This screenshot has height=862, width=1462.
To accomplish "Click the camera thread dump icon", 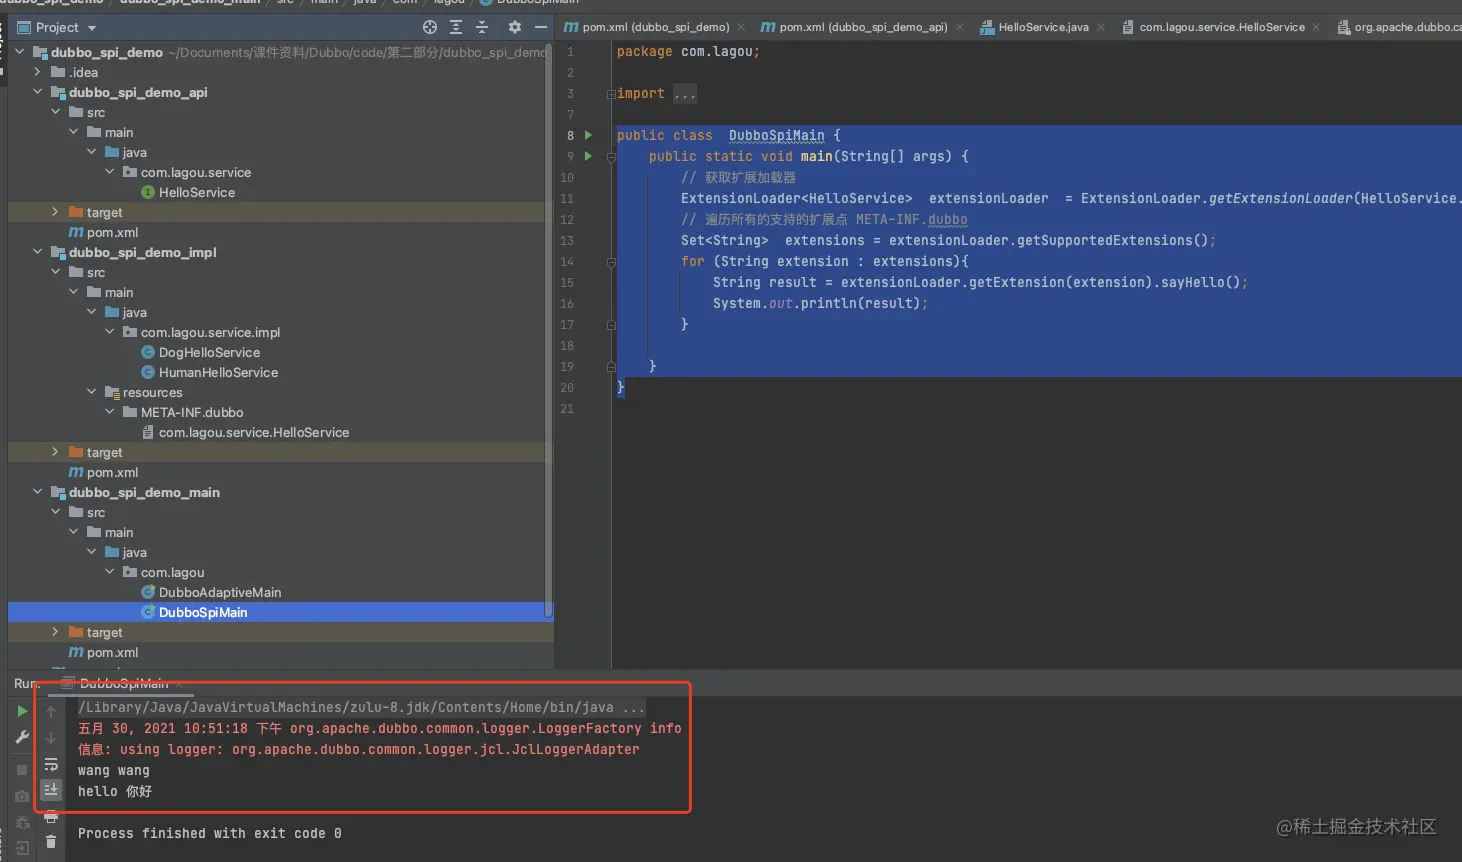I will [x=22, y=796].
